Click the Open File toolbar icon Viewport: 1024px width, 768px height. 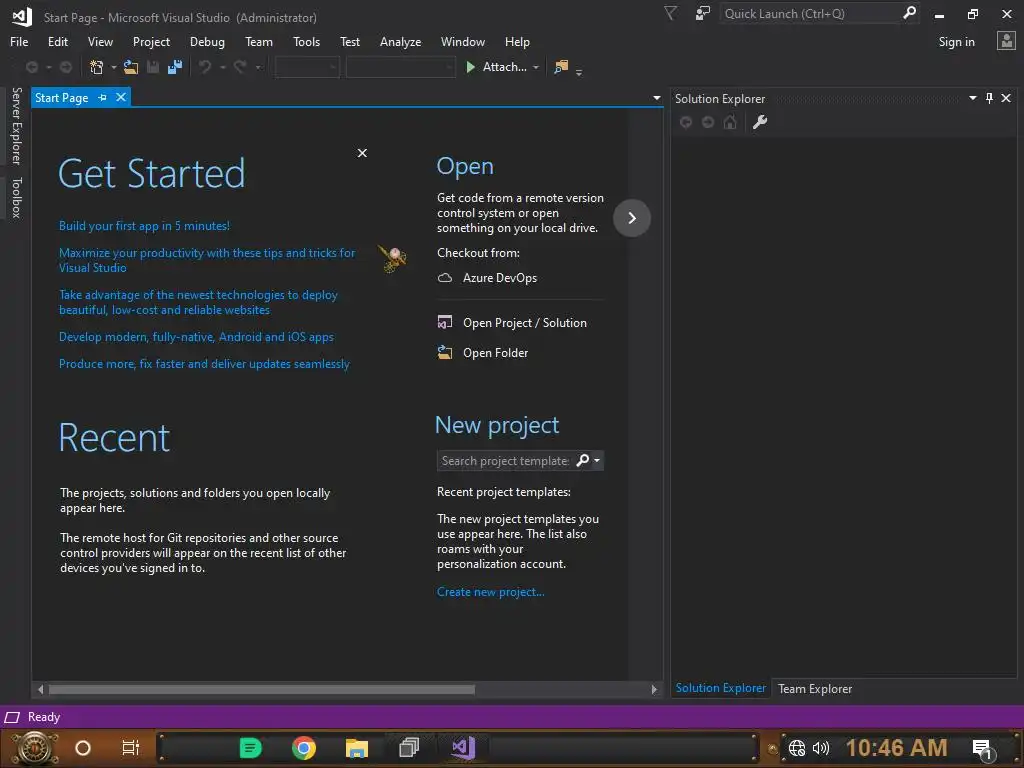[x=131, y=67]
